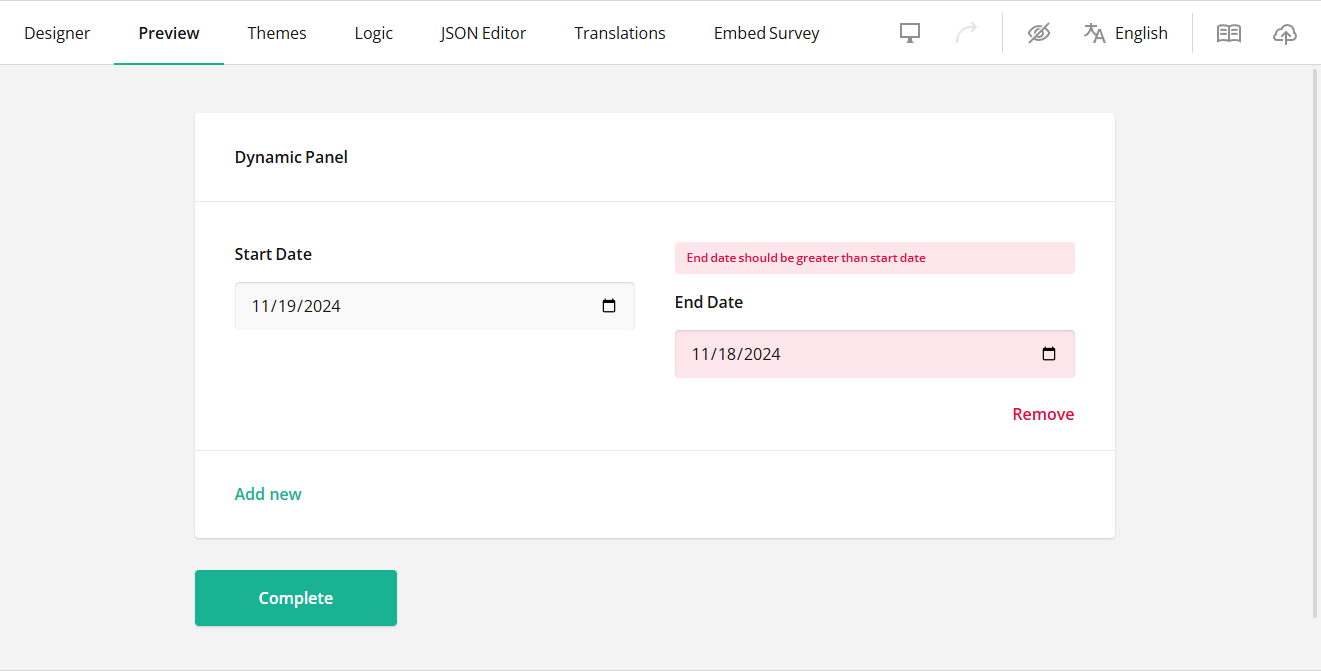Toggle visibility of invisible elements
Viewport: 1321px width, 671px height.
click(1038, 32)
